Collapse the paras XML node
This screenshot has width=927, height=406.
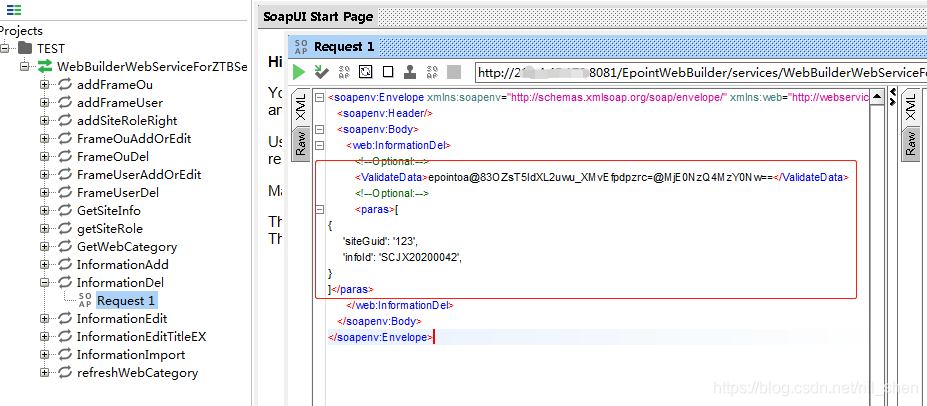pos(319,209)
